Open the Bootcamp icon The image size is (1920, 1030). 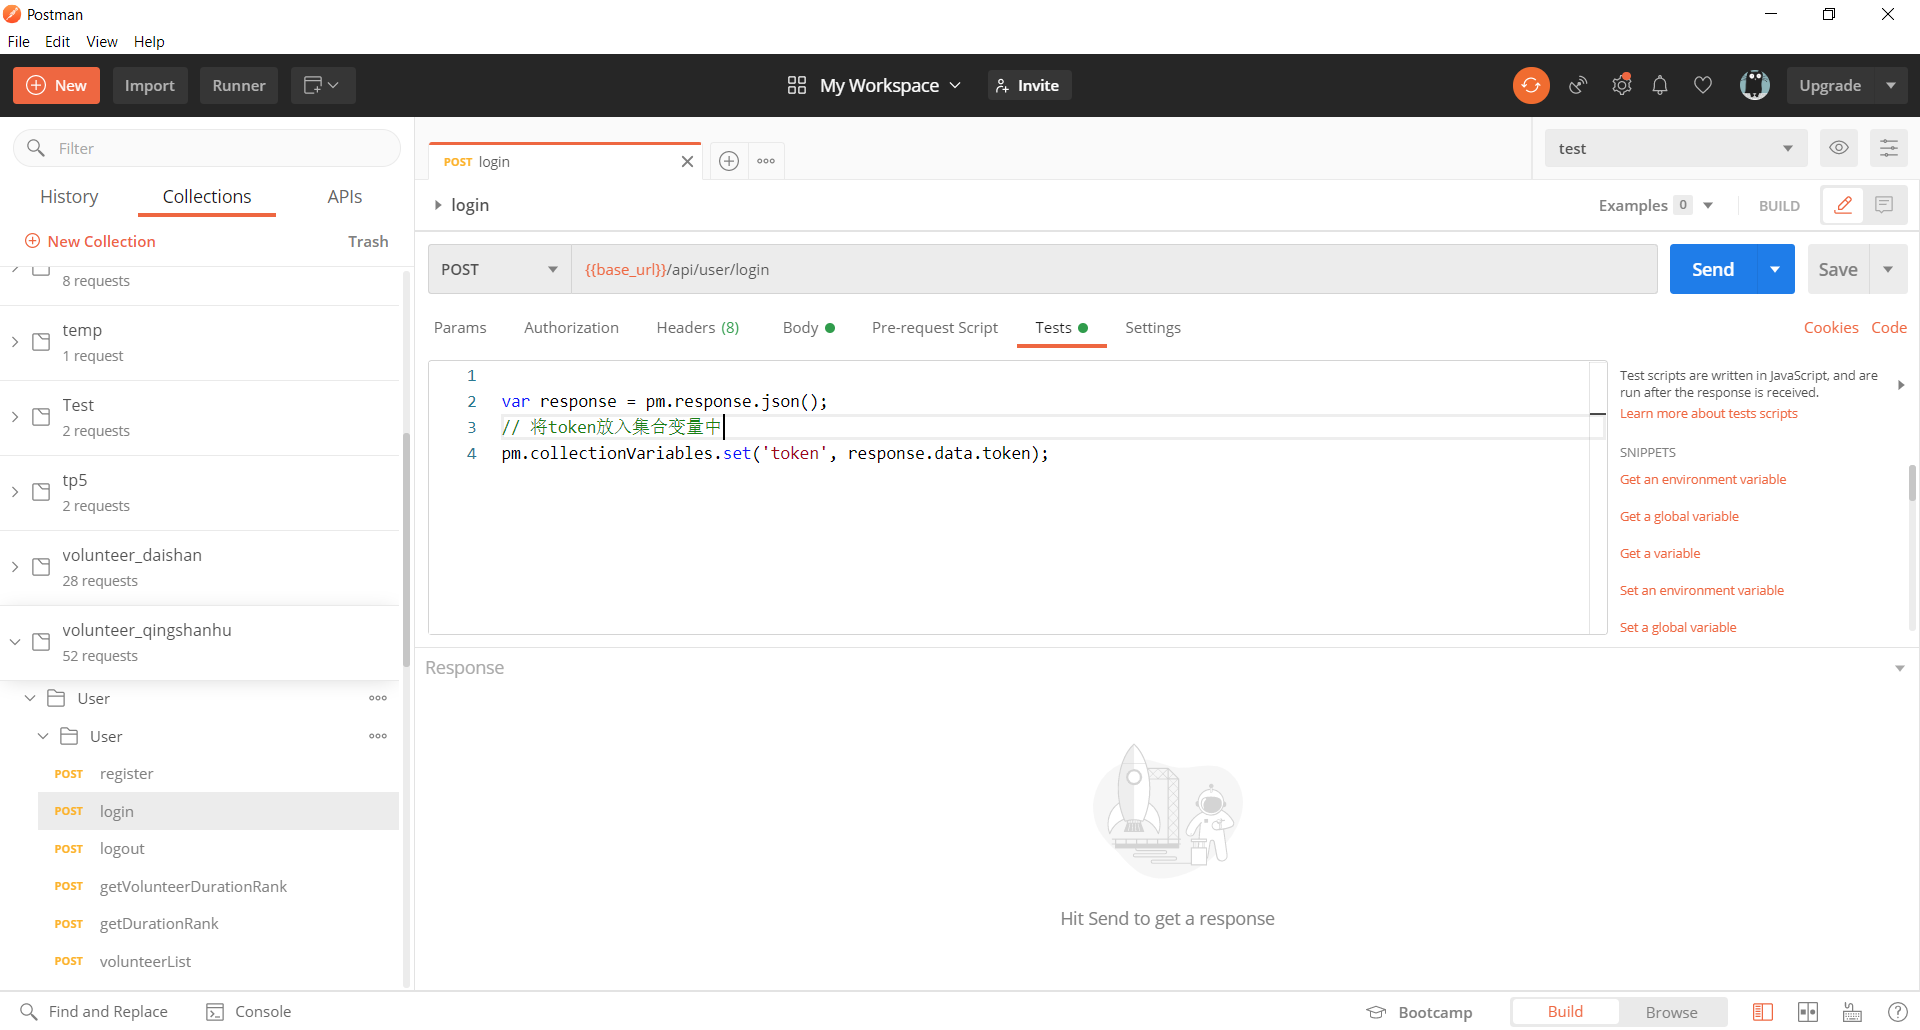click(x=1377, y=1012)
